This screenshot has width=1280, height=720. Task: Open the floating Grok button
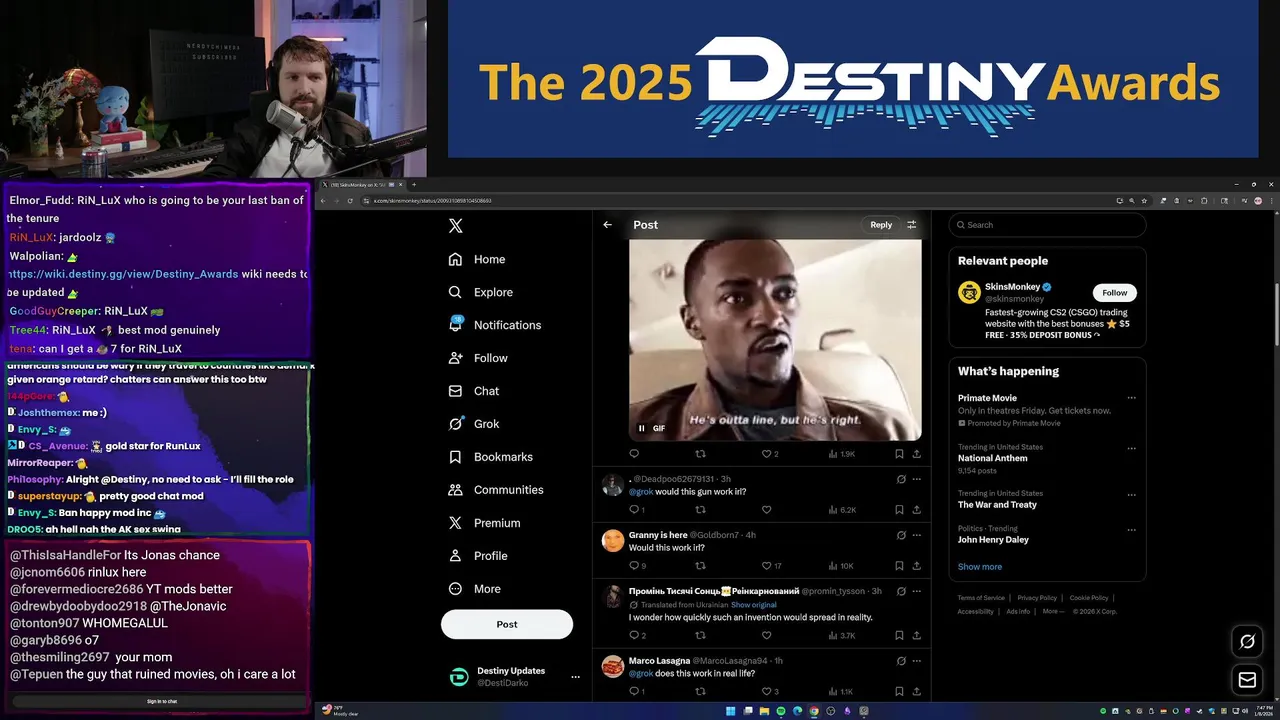[1247, 642]
